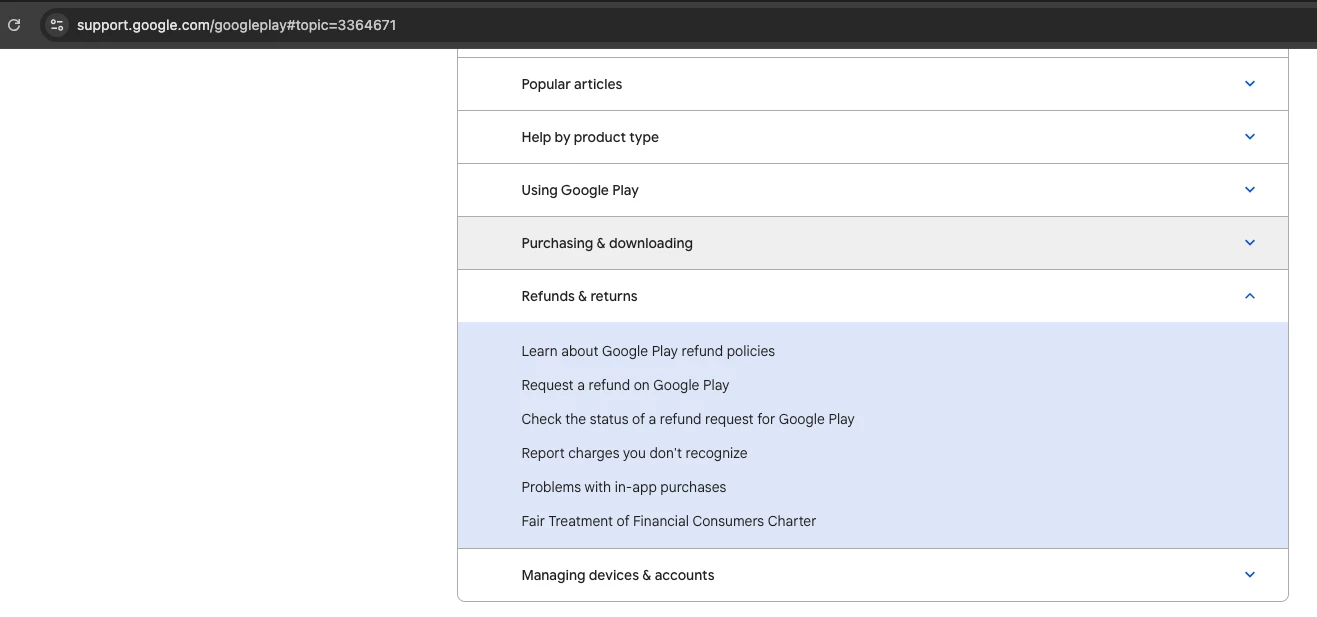
Task: Open Learn about Google Play refund policies
Action: coord(648,352)
